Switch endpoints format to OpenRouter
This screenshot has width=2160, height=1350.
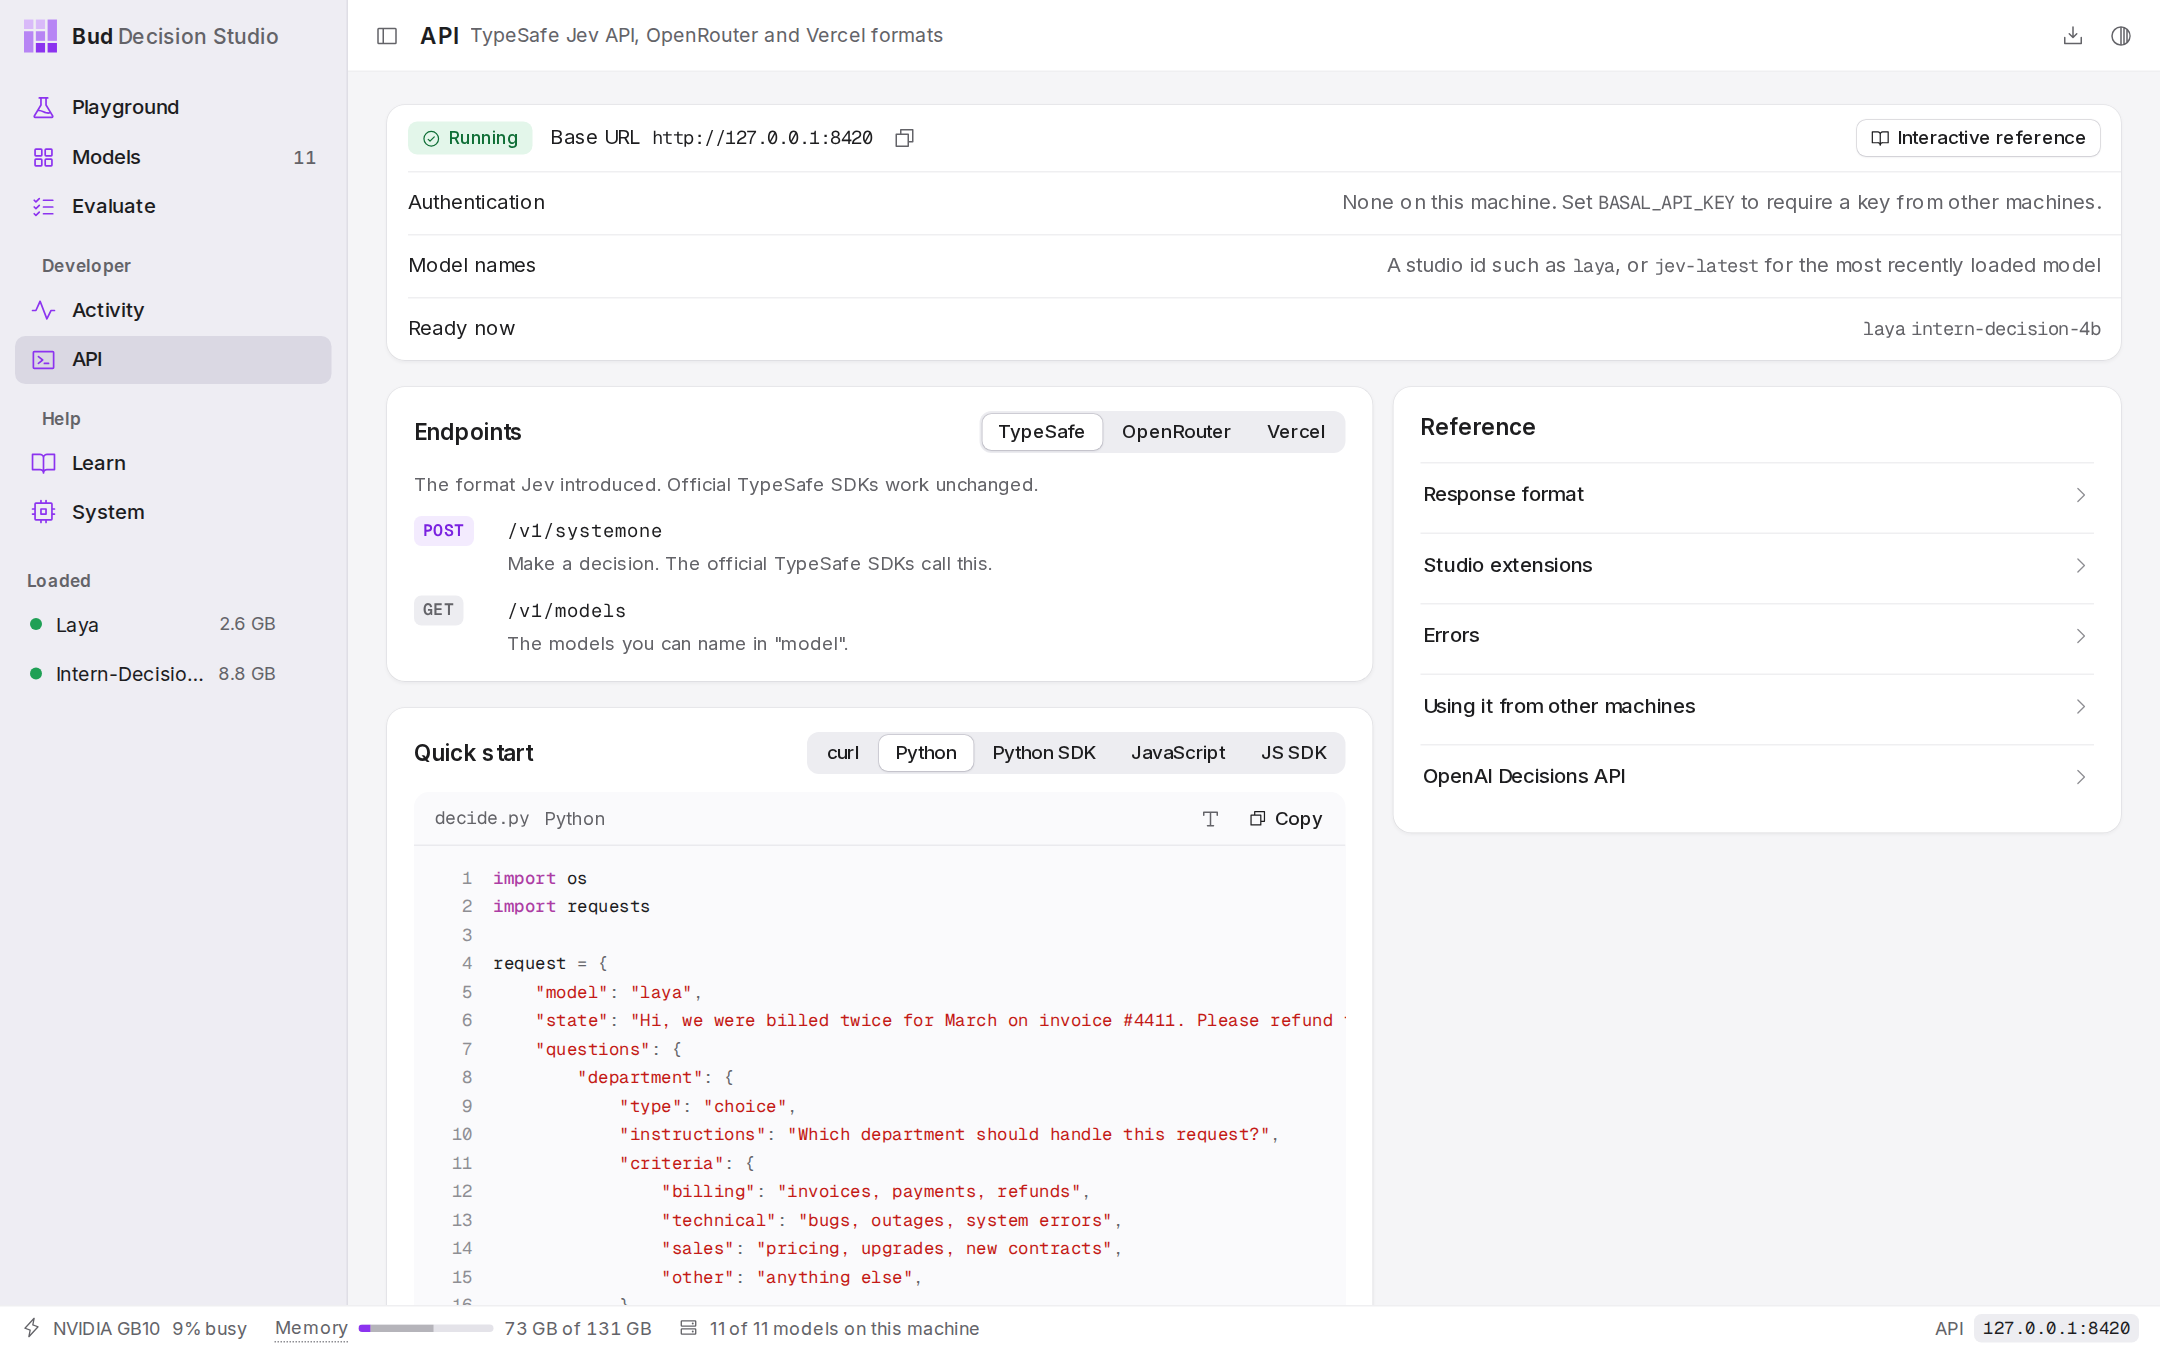pos(1176,432)
